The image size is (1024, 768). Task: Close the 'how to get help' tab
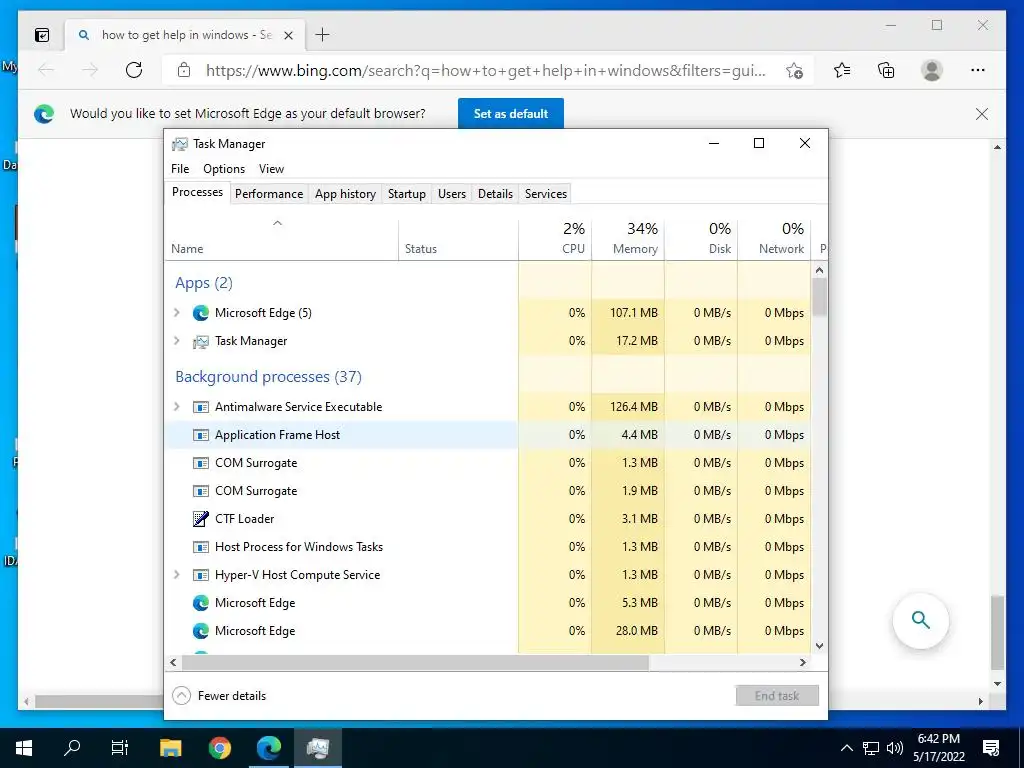click(288, 35)
